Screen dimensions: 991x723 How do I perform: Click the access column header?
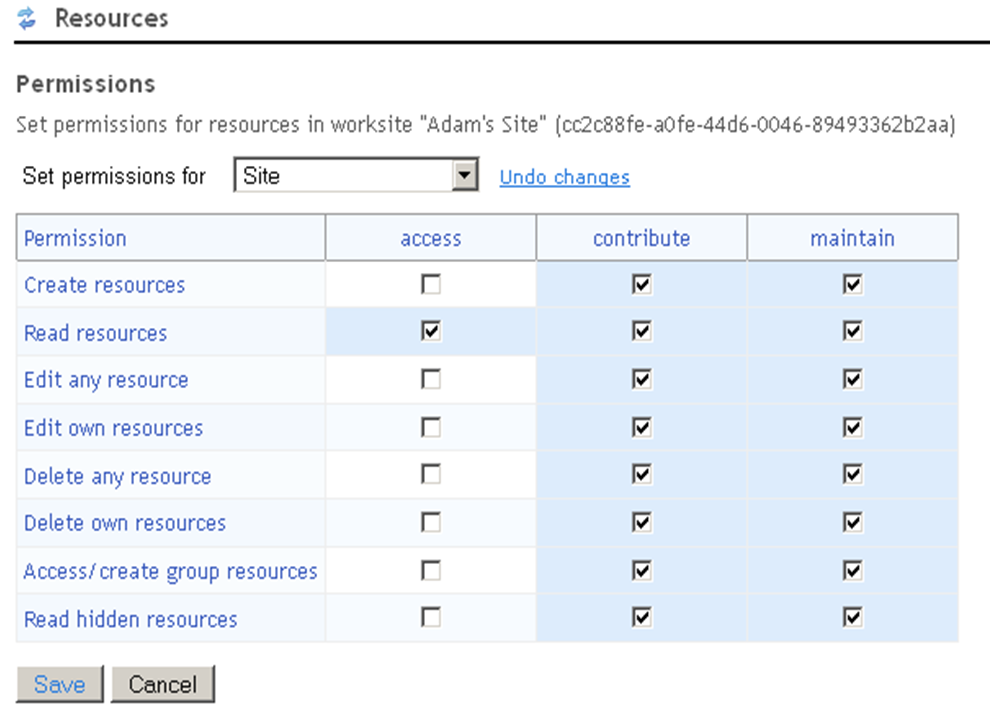(431, 238)
